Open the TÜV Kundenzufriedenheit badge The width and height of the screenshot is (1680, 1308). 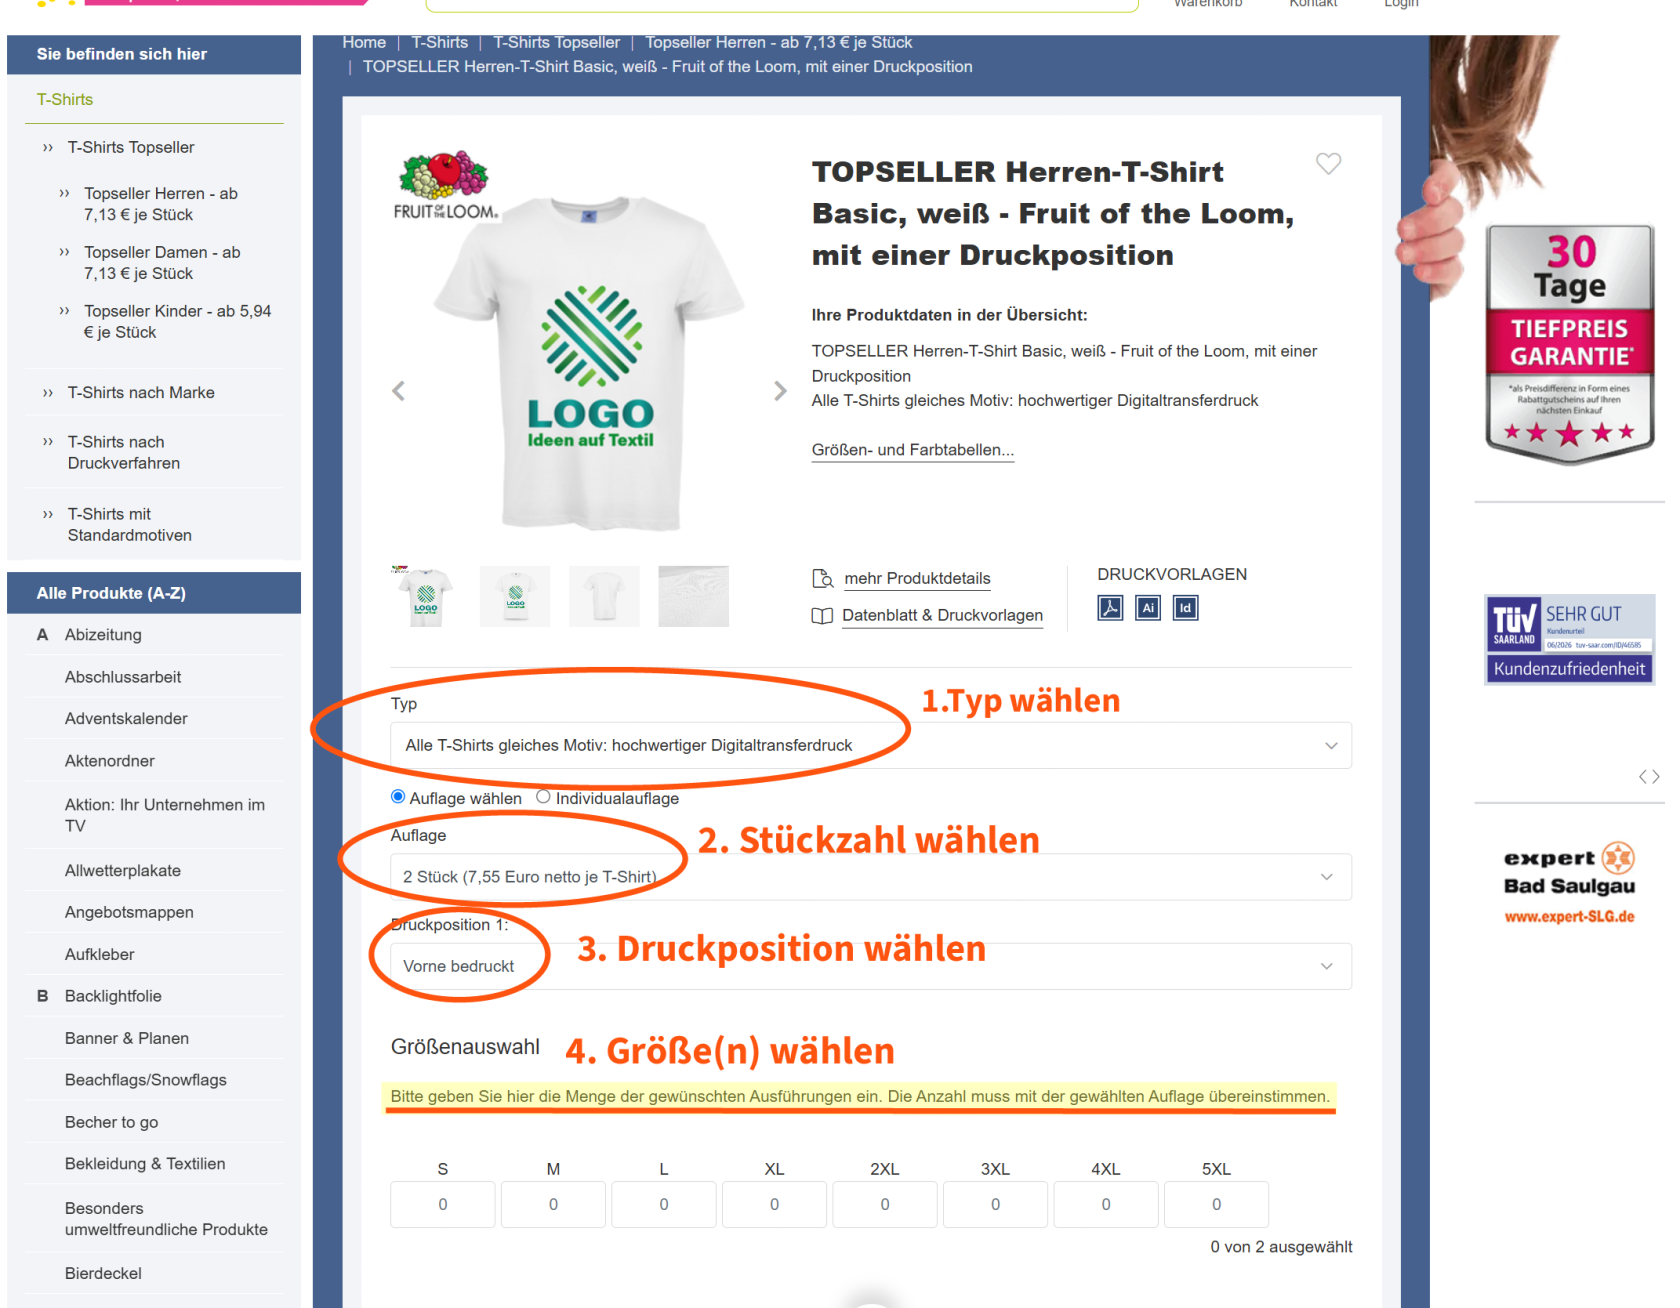1569,639
